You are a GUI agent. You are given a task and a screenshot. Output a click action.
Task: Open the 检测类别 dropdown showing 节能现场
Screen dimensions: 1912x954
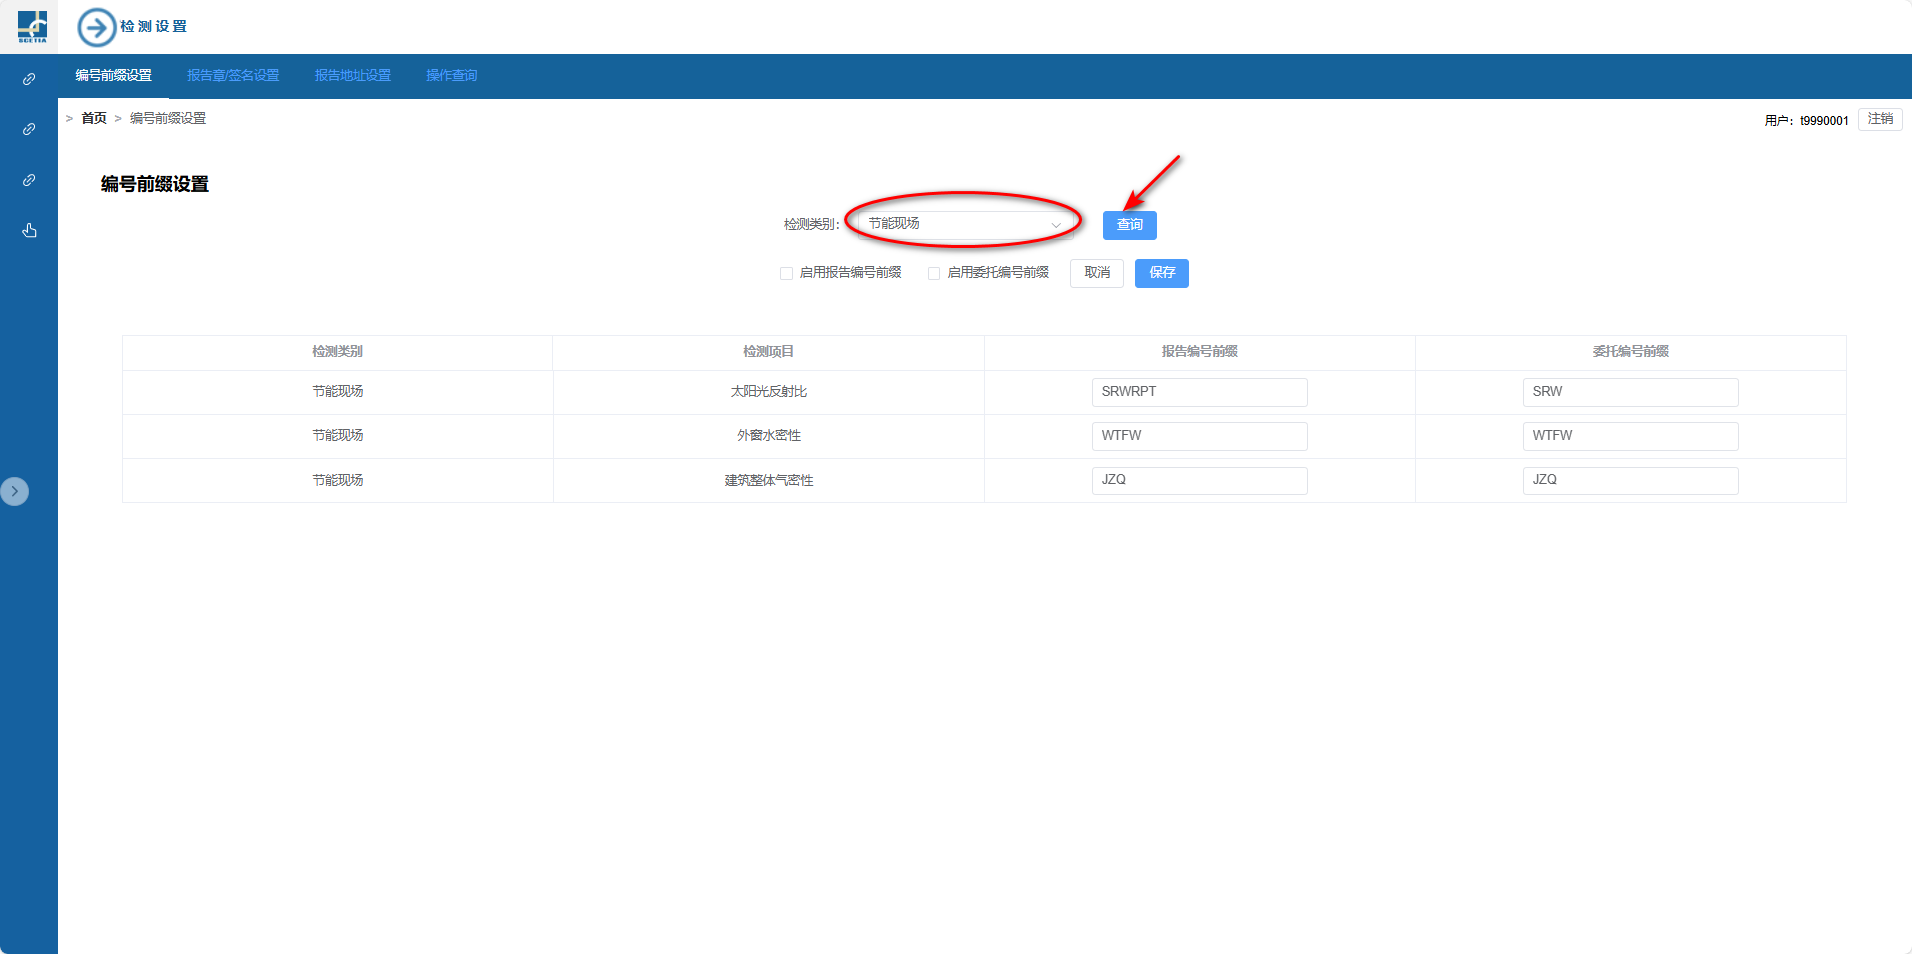click(964, 224)
